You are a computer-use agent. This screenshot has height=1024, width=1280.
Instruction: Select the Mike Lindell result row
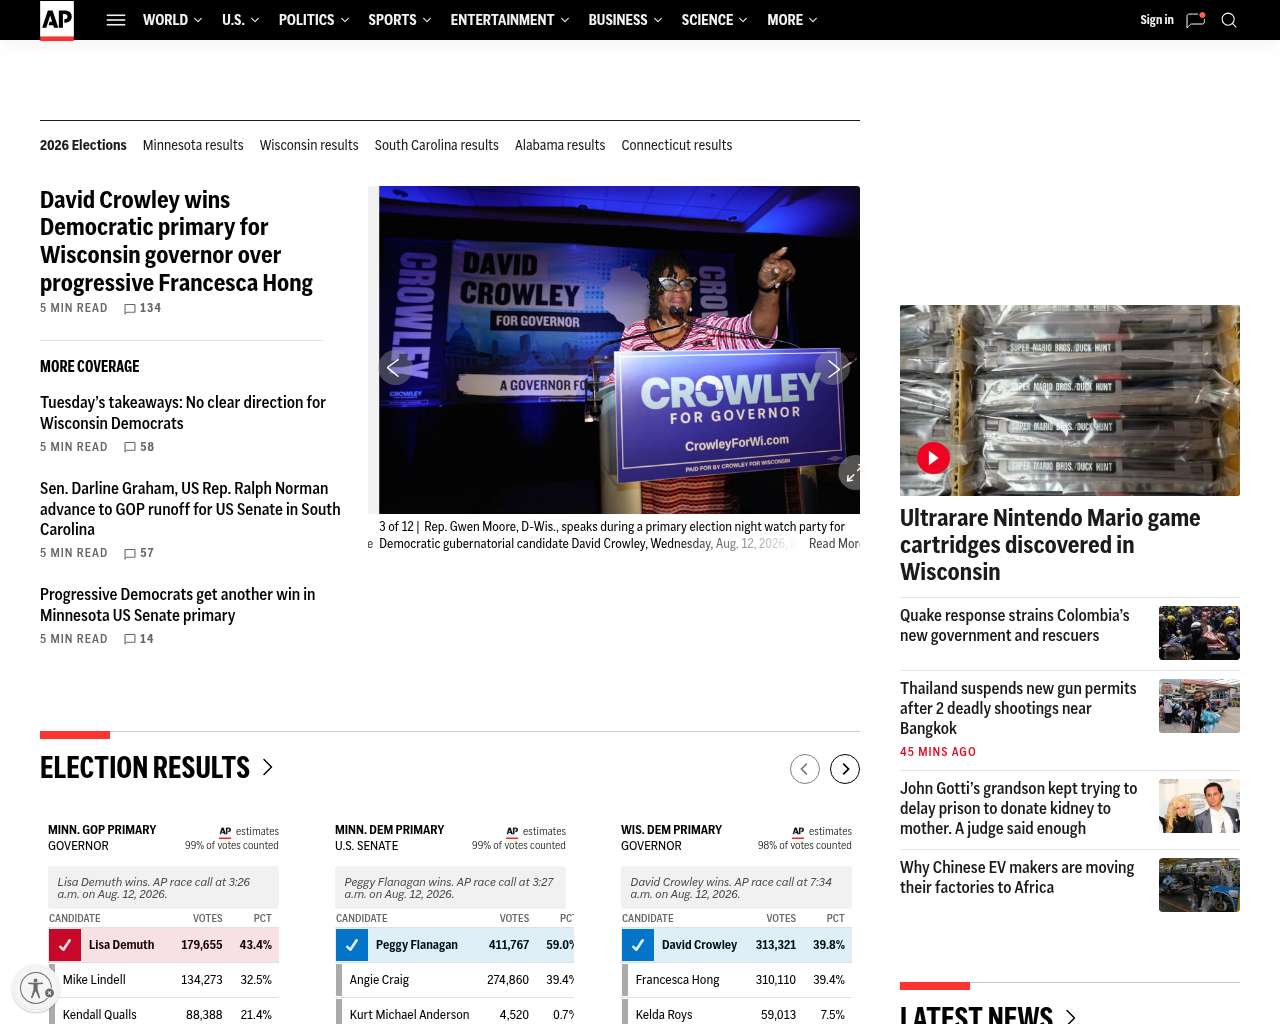[164, 980]
